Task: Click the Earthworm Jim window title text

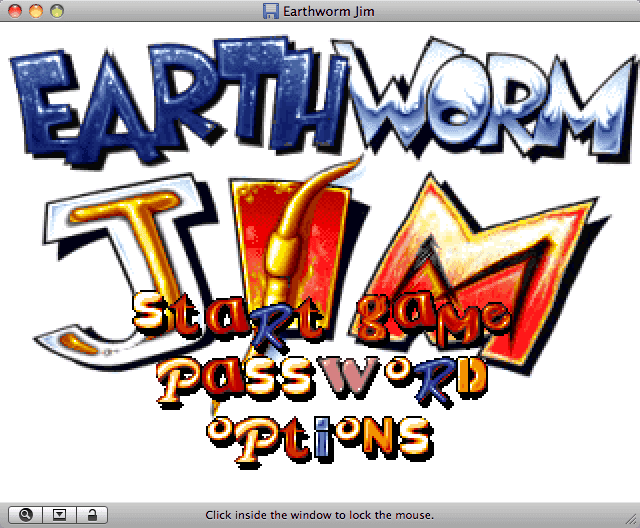Action: tap(329, 11)
